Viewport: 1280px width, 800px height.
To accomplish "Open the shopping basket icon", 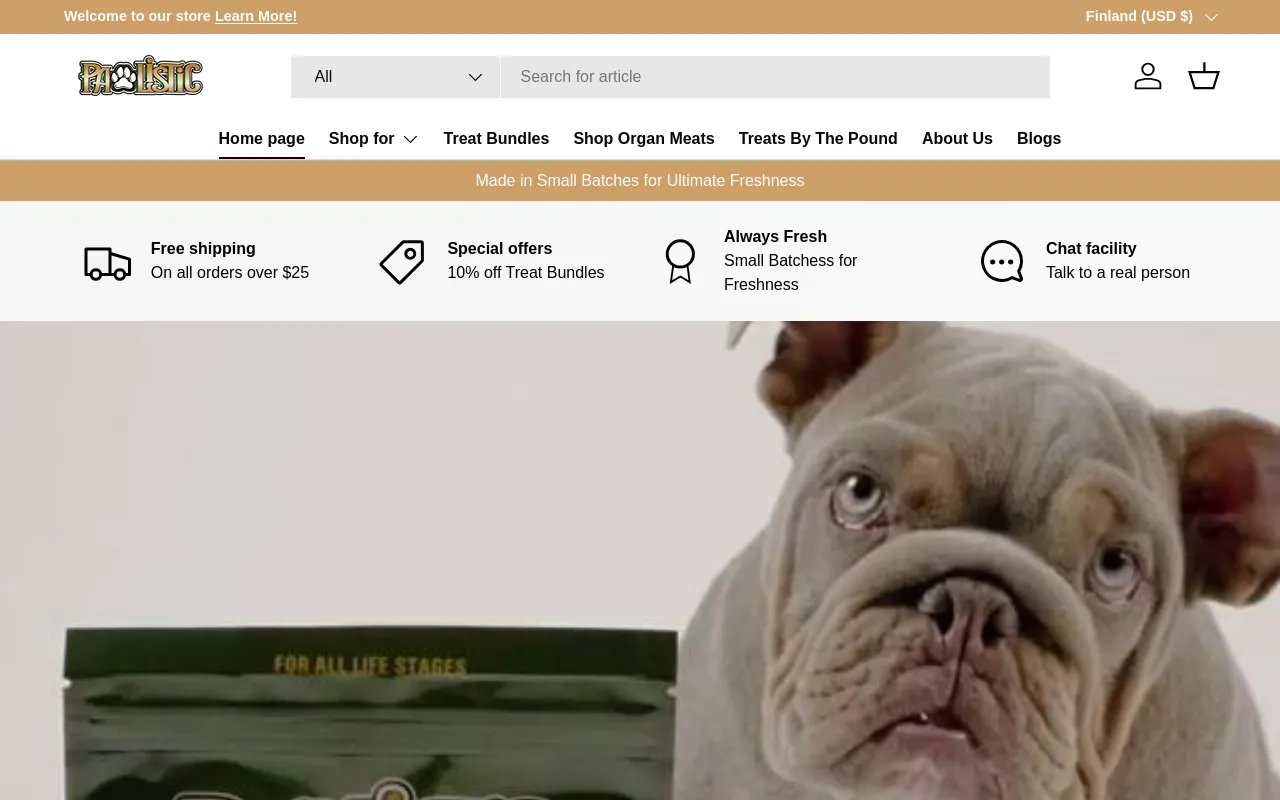I will click(1203, 77).
